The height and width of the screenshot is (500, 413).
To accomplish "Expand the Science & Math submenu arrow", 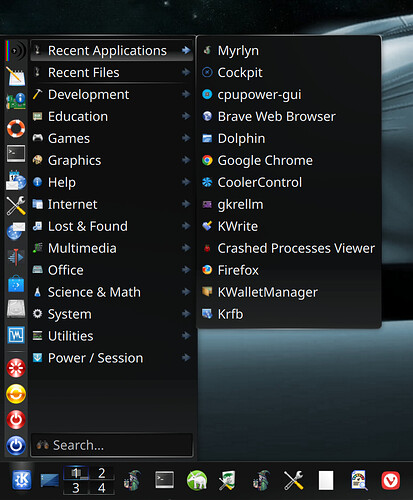I will [186, 292].
